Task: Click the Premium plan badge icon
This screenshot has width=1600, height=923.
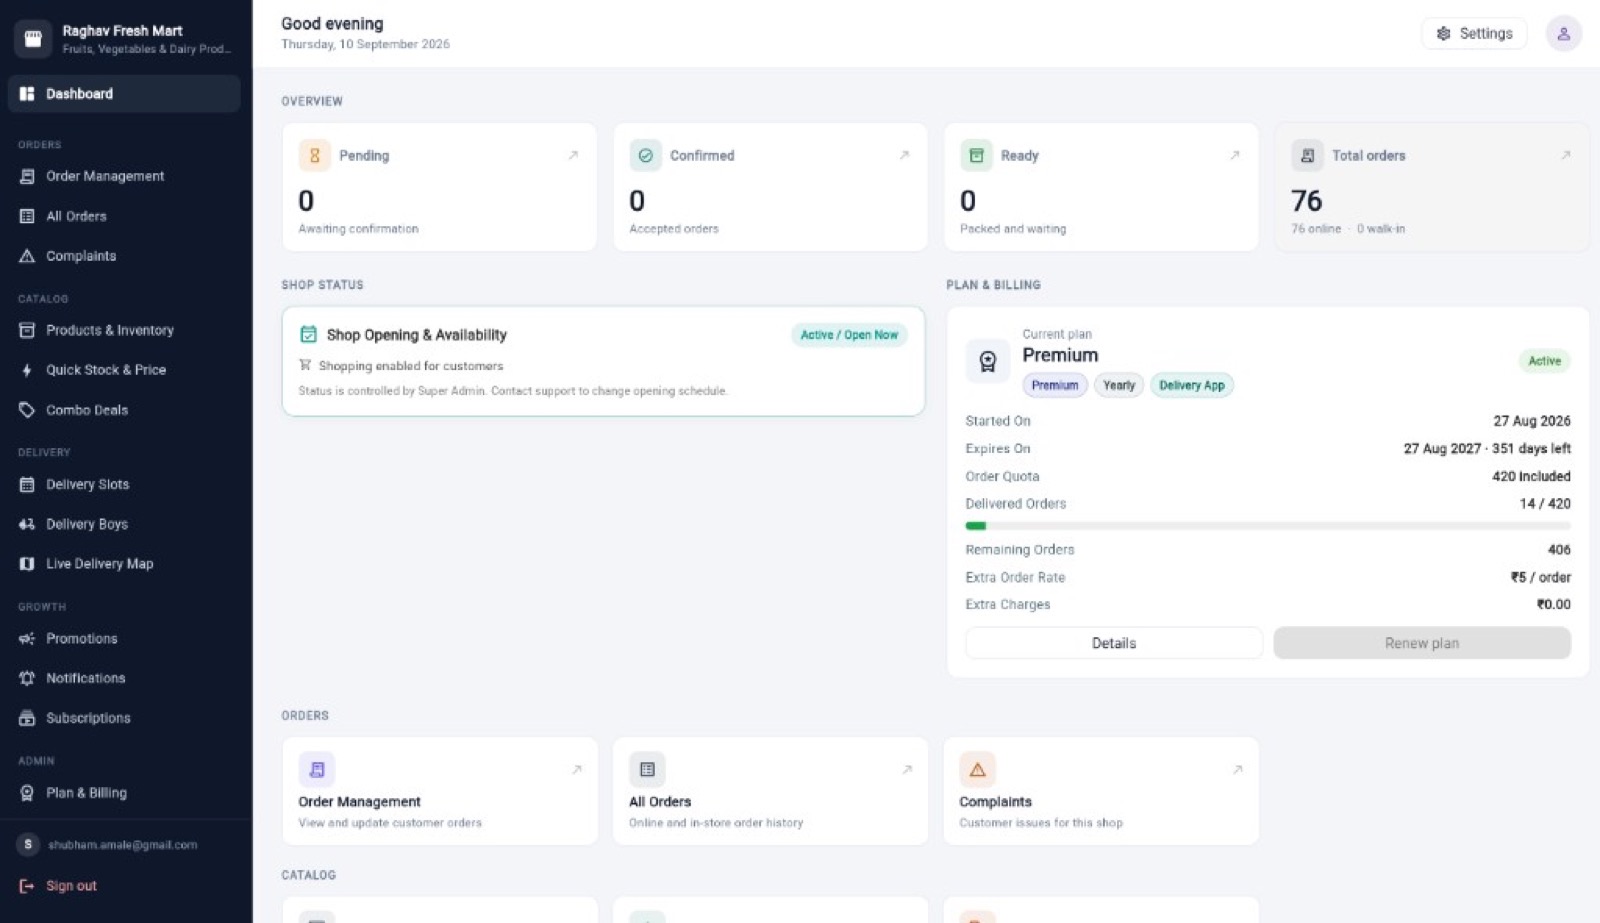Action: point(988,361)
